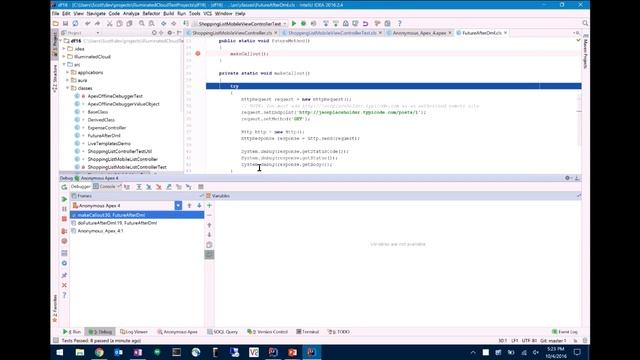Click the Rerun icon in Debug panel
This screenshot has width=640, height=360.
64,187
